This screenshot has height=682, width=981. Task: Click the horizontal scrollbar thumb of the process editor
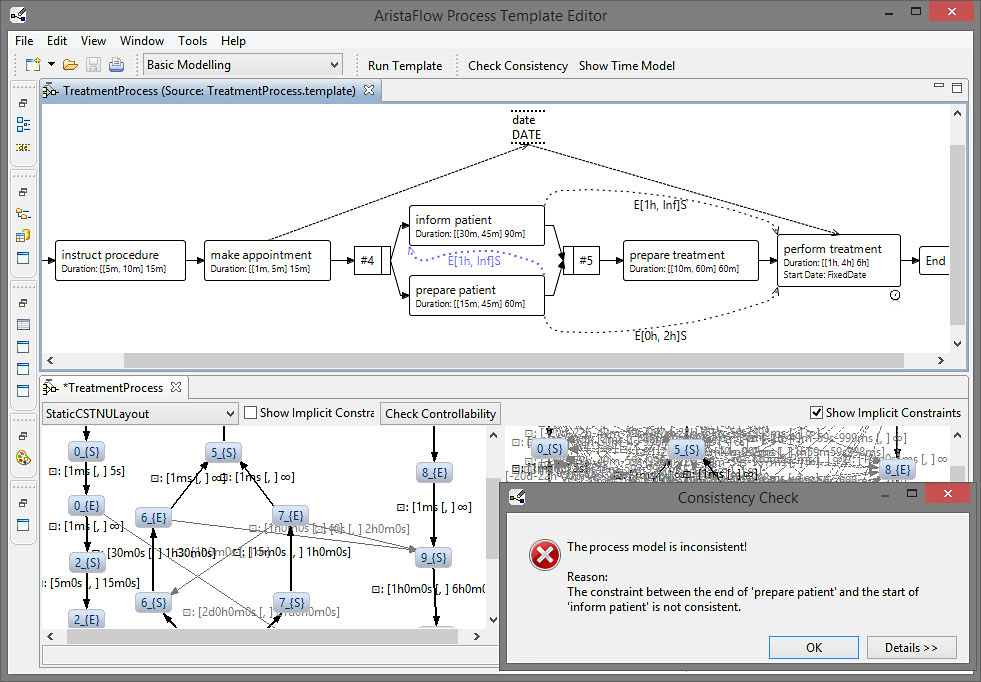(513, 360)
